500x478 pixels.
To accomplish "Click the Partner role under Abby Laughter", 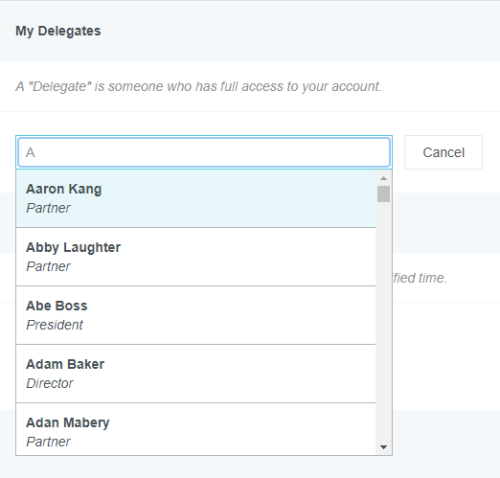I will coord(48,267).
